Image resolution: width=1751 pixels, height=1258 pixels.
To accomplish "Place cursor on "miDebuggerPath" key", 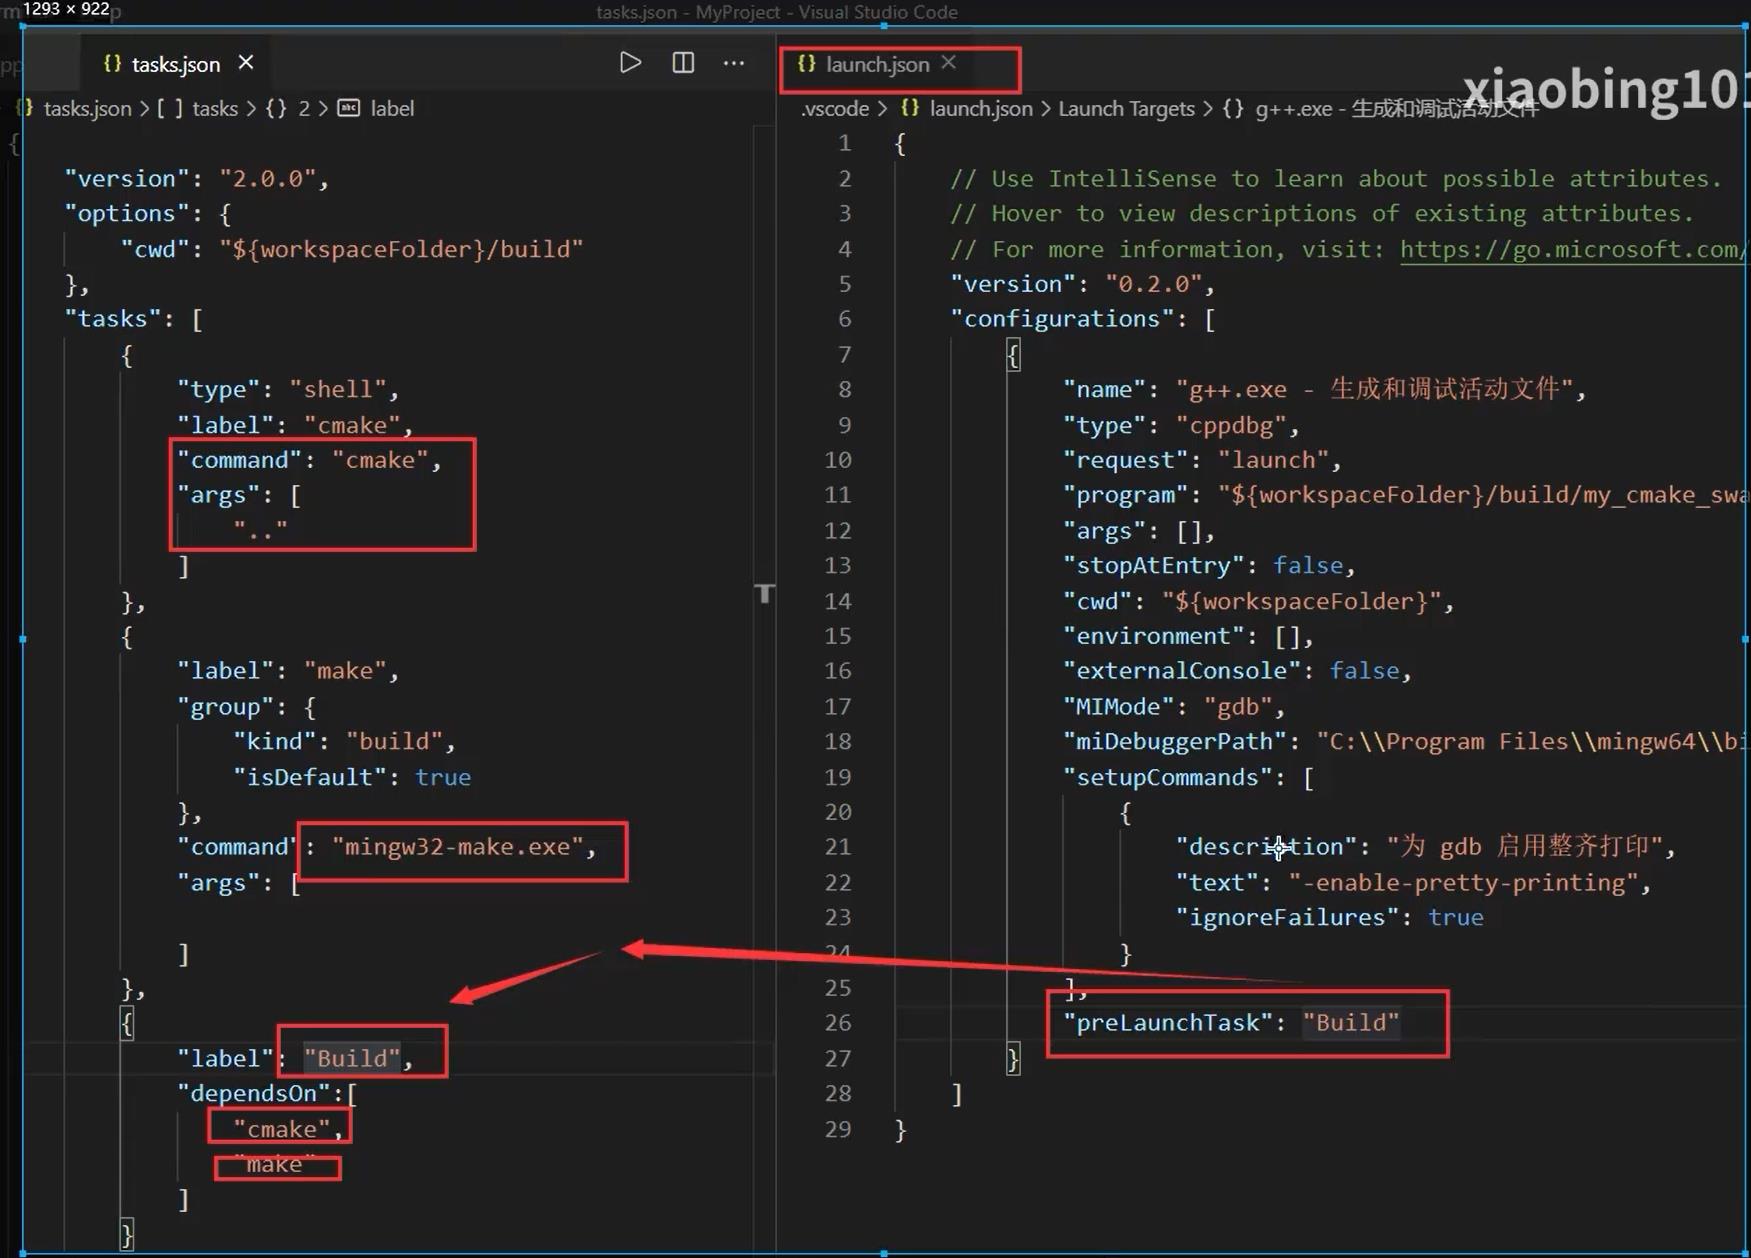I will click(x=1174, y=741).
